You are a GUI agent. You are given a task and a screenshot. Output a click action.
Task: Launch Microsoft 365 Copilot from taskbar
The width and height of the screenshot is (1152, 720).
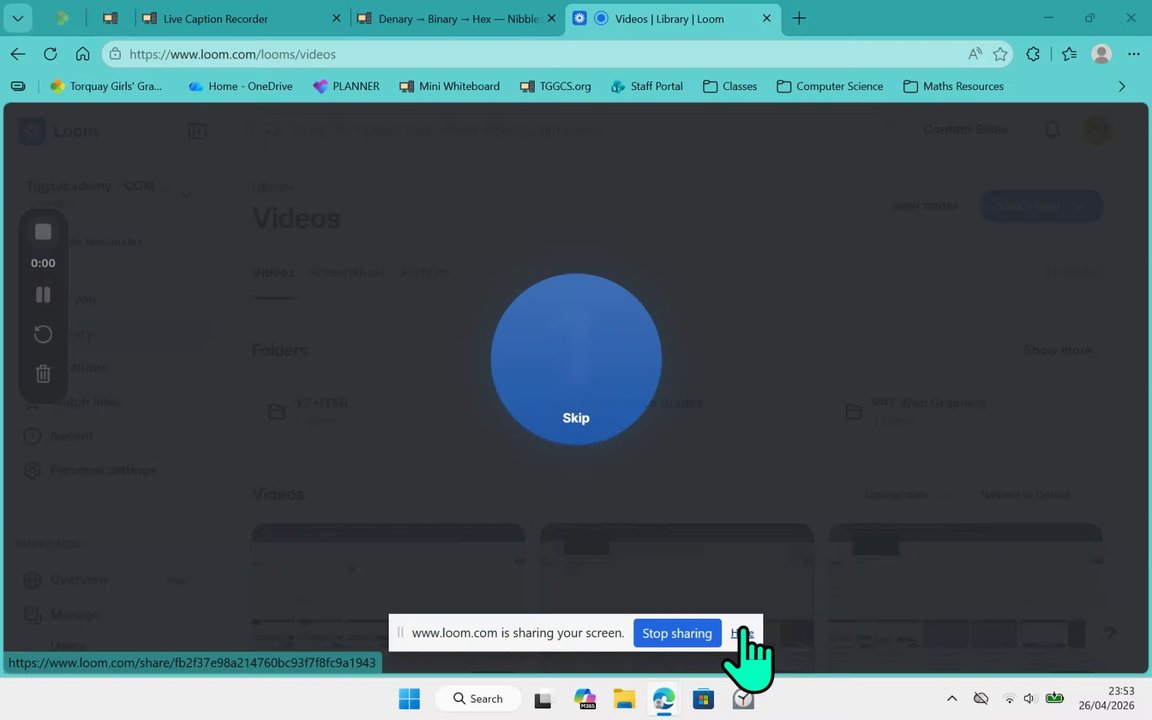(585, 699)
